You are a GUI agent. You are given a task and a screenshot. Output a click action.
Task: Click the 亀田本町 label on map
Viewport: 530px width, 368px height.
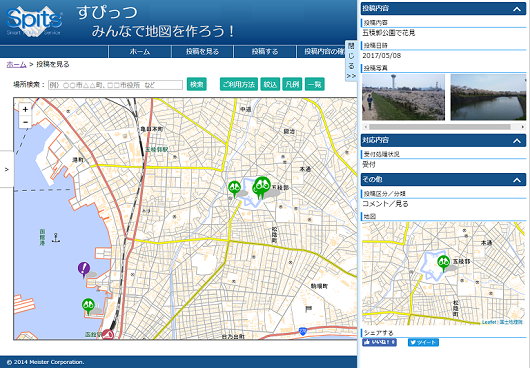coord(152,129)
